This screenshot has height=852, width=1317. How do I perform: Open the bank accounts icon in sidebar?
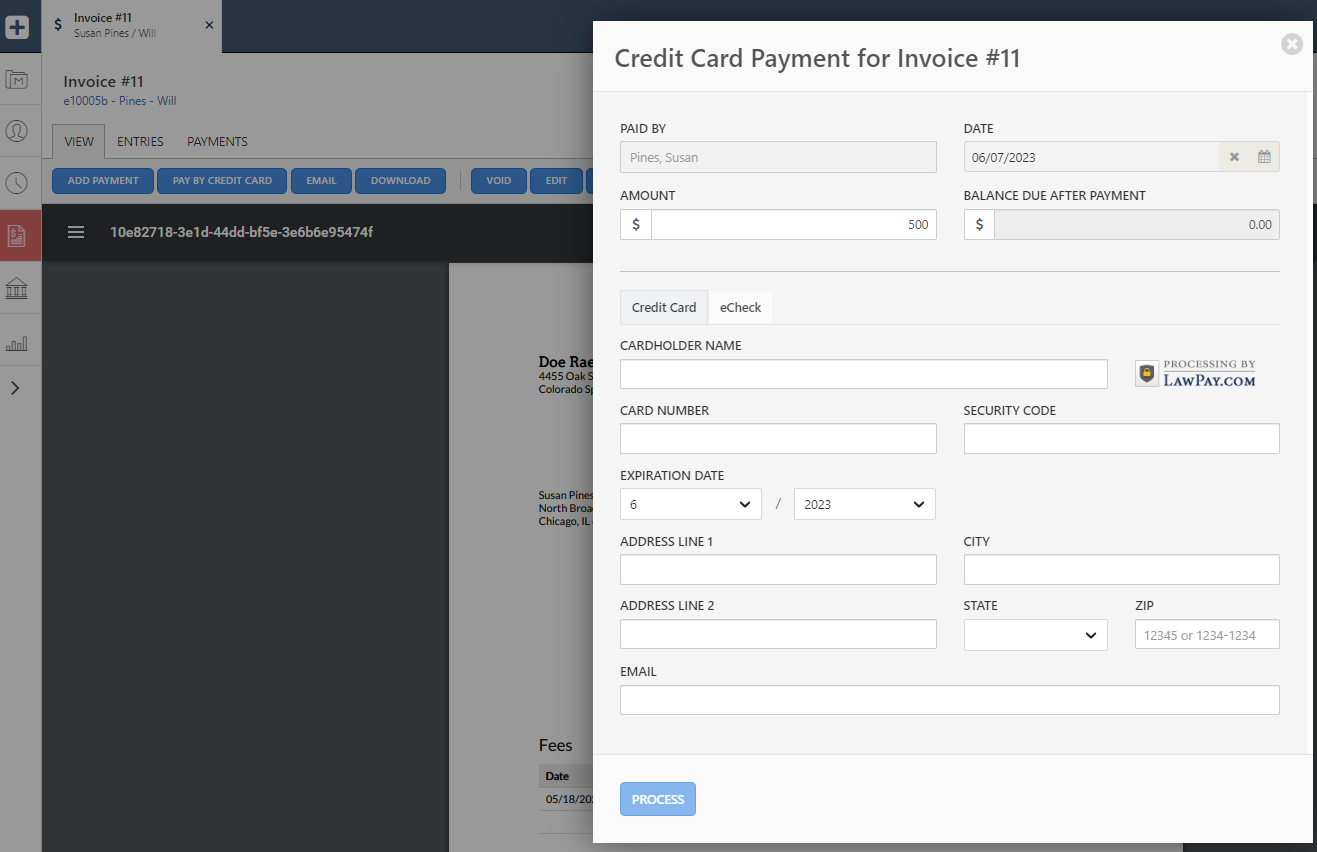click(x=17, y=290)
